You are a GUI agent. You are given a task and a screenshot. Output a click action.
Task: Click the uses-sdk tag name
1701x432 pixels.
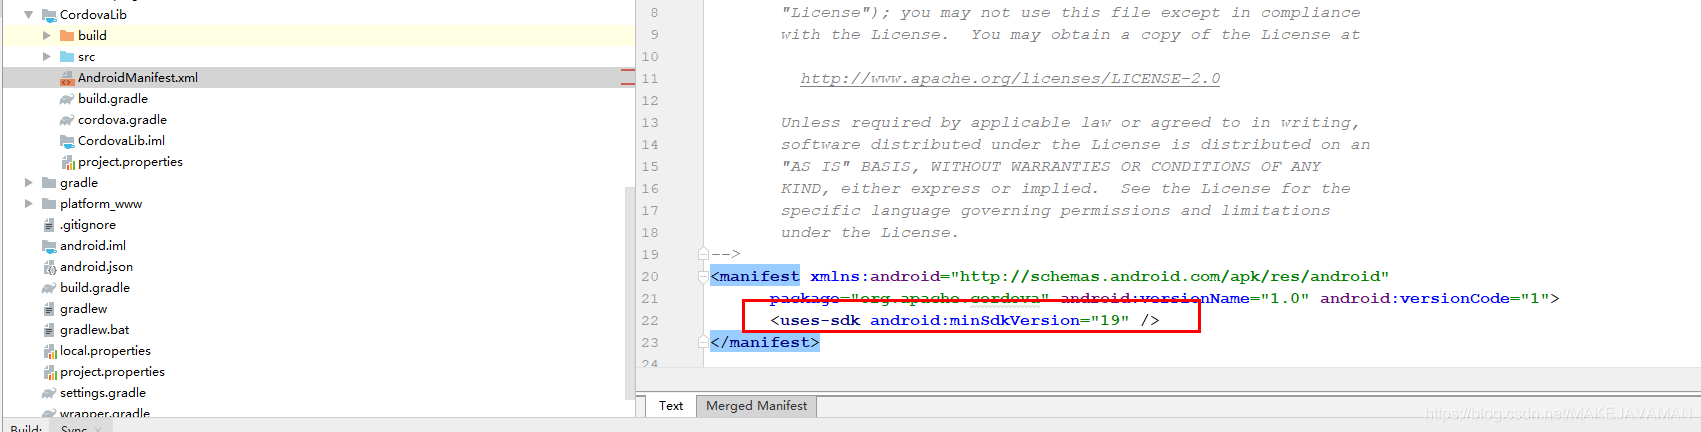tap(820, 320)
